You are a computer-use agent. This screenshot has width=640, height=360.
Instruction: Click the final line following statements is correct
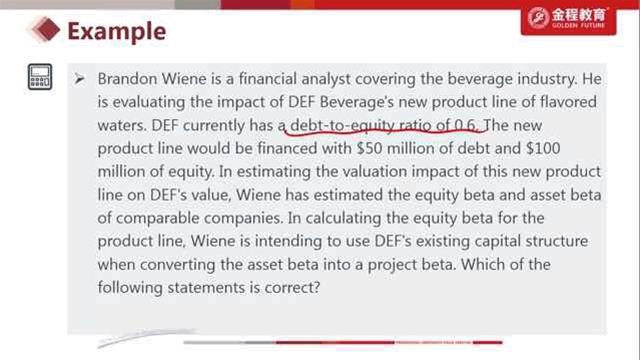(209, 288)
